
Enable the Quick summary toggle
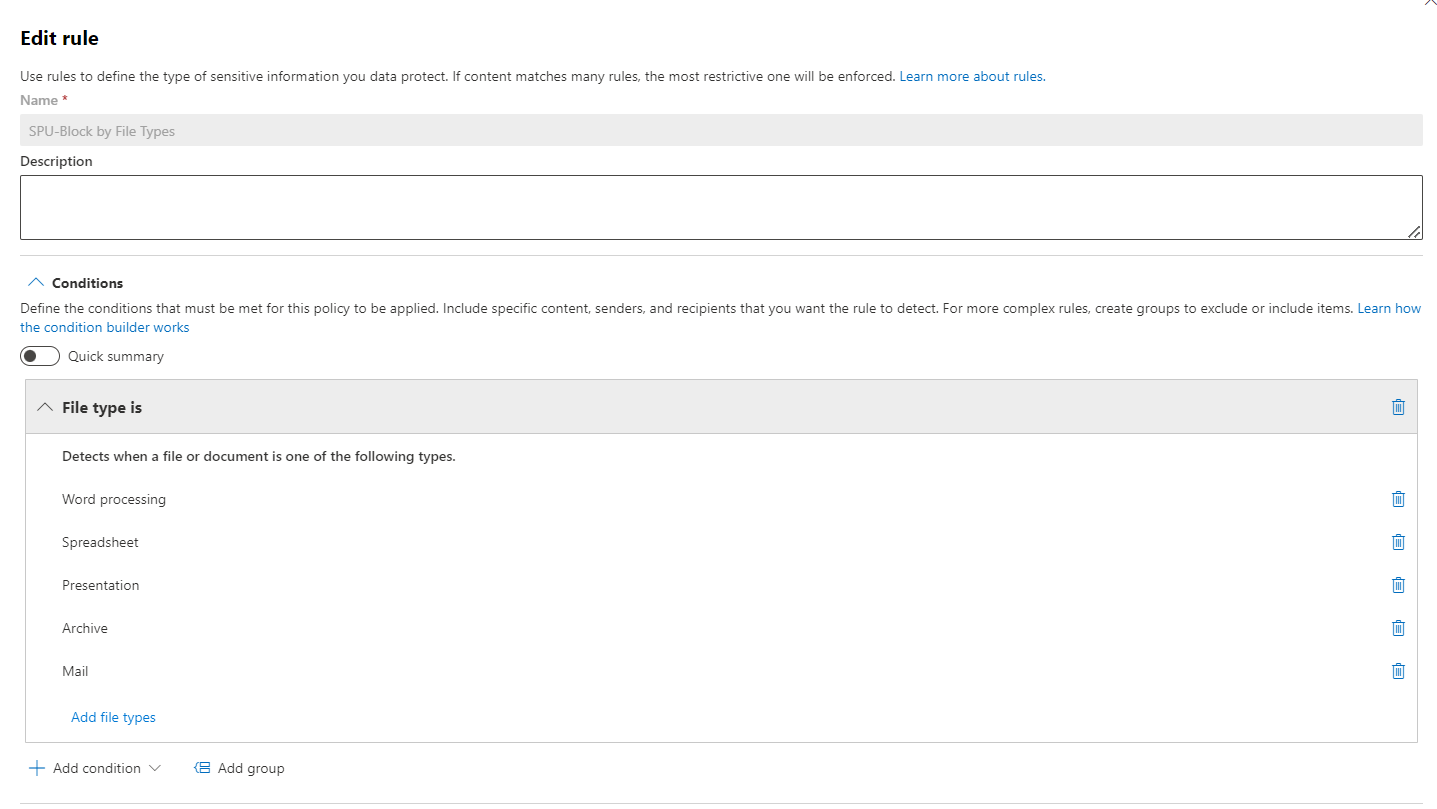coord(39,355)
